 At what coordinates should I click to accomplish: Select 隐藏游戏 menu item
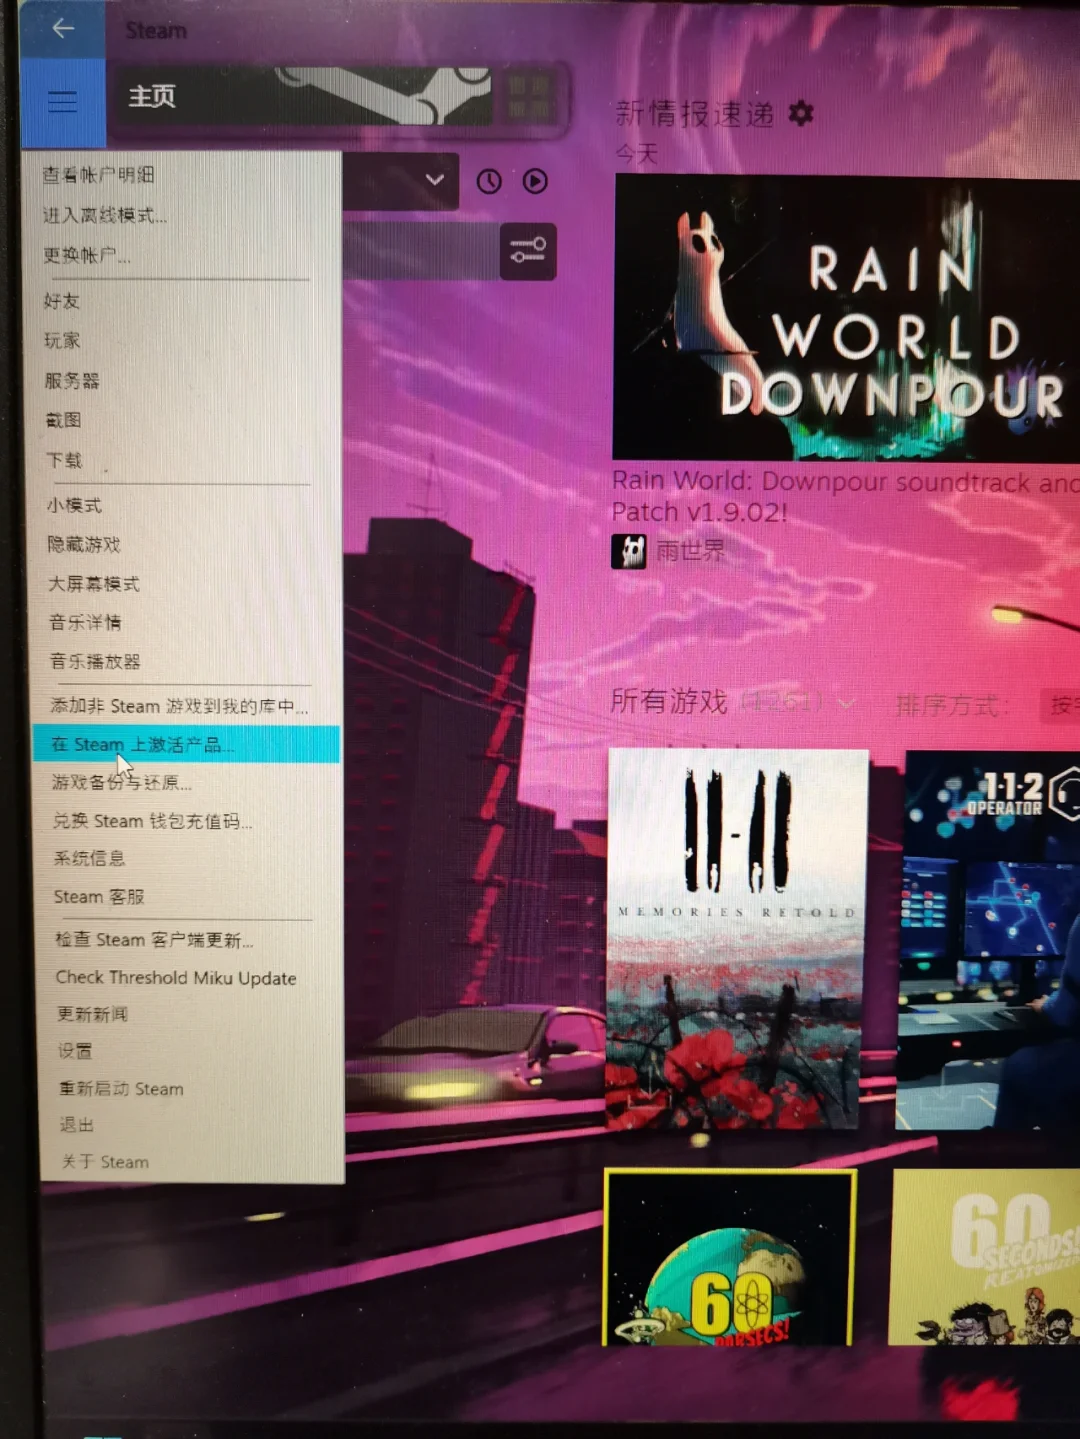[x=84, y=544]
